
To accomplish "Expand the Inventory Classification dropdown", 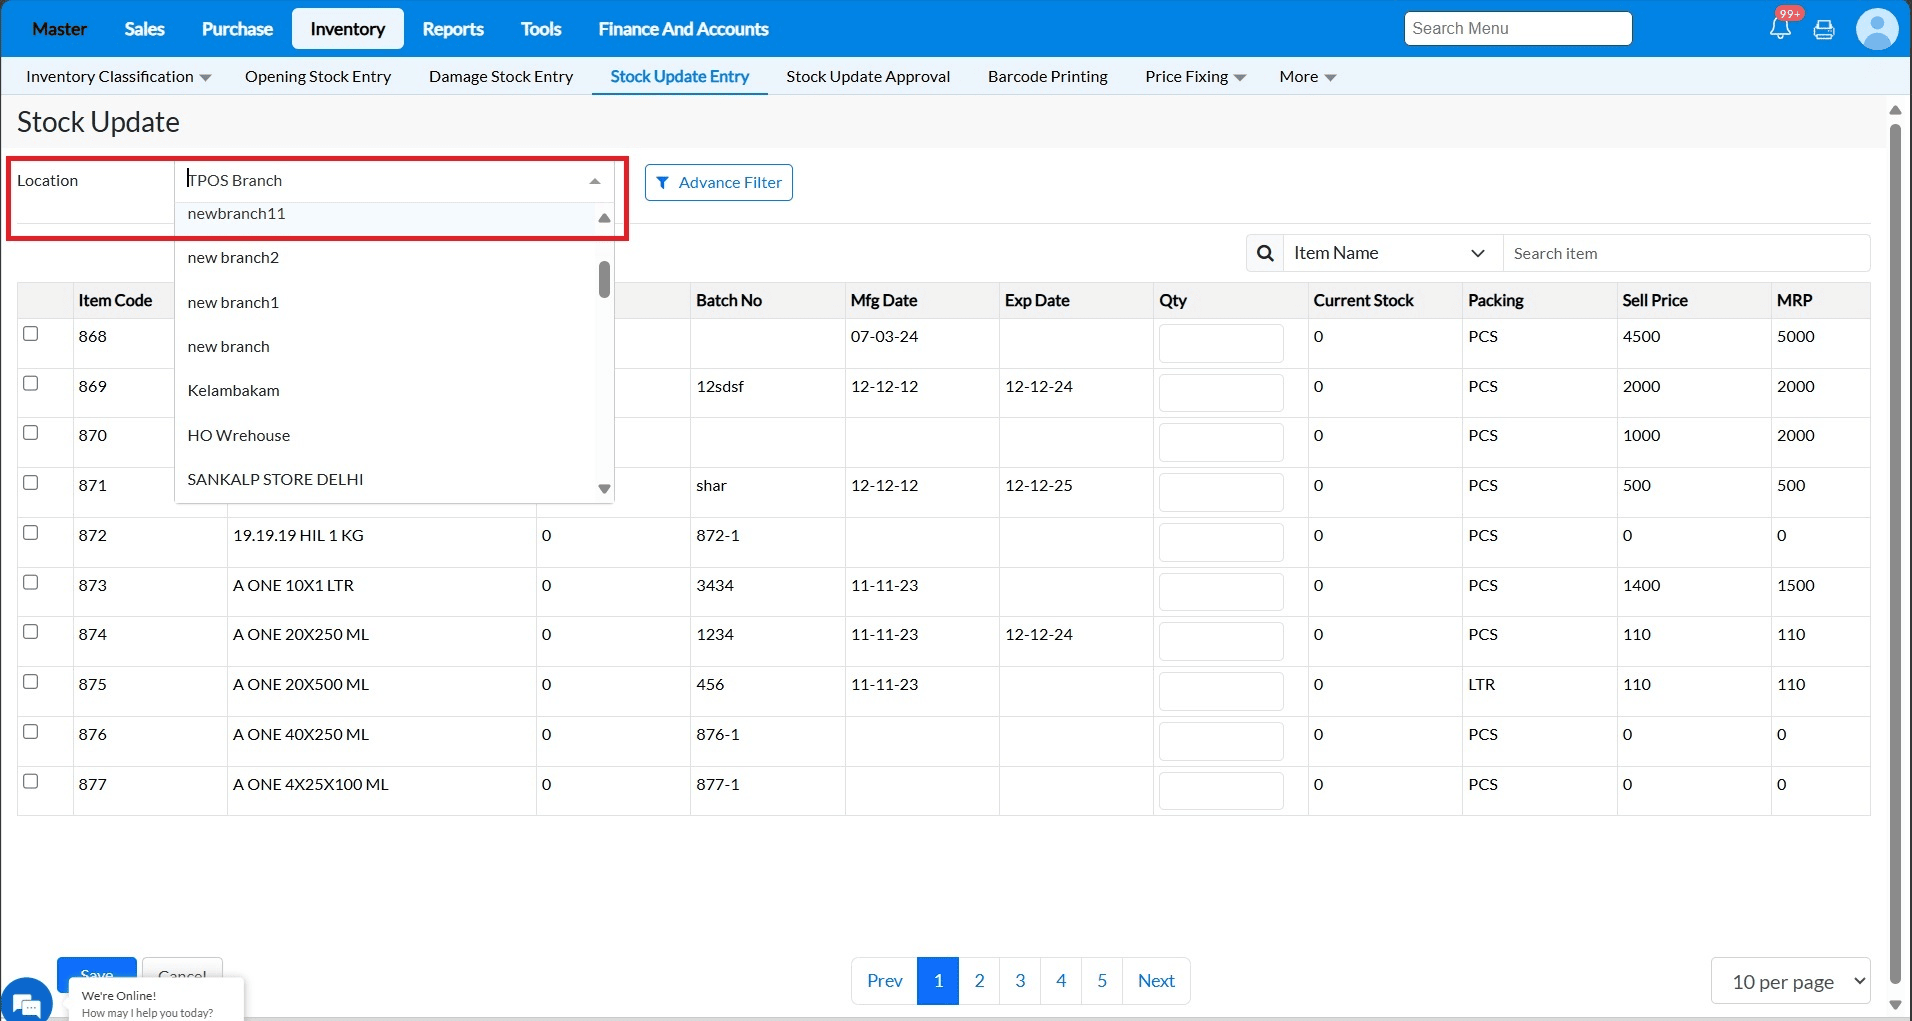I will pos(118,77).
